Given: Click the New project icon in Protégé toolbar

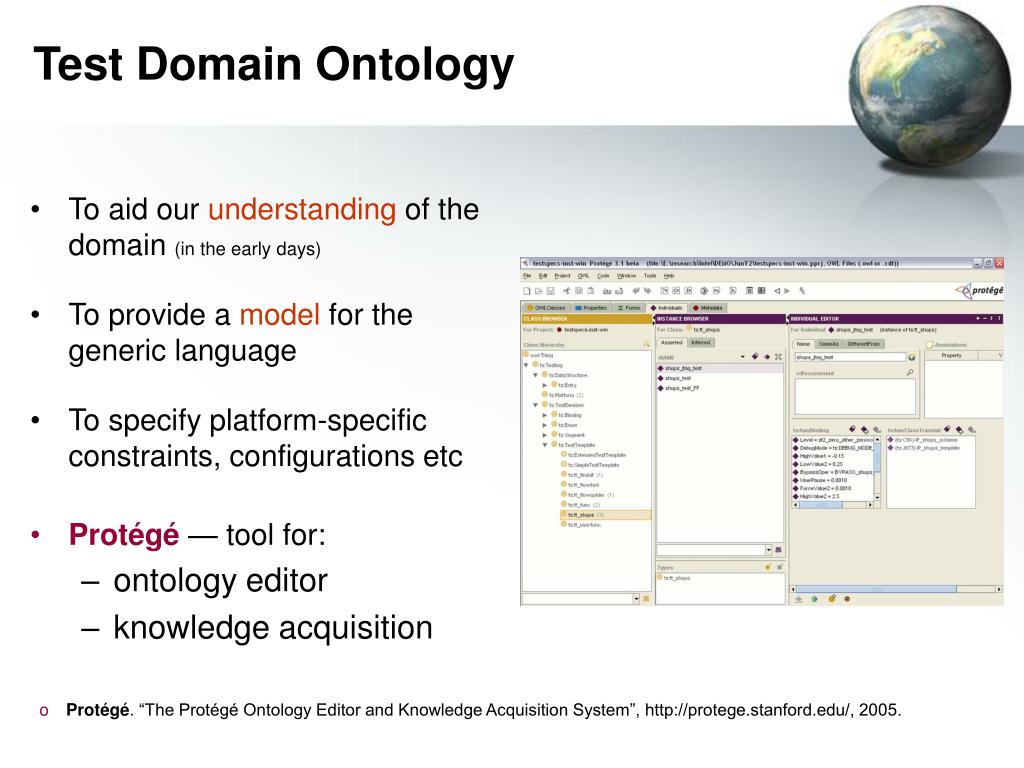Looking at the screenshot, I should (527, 291).
